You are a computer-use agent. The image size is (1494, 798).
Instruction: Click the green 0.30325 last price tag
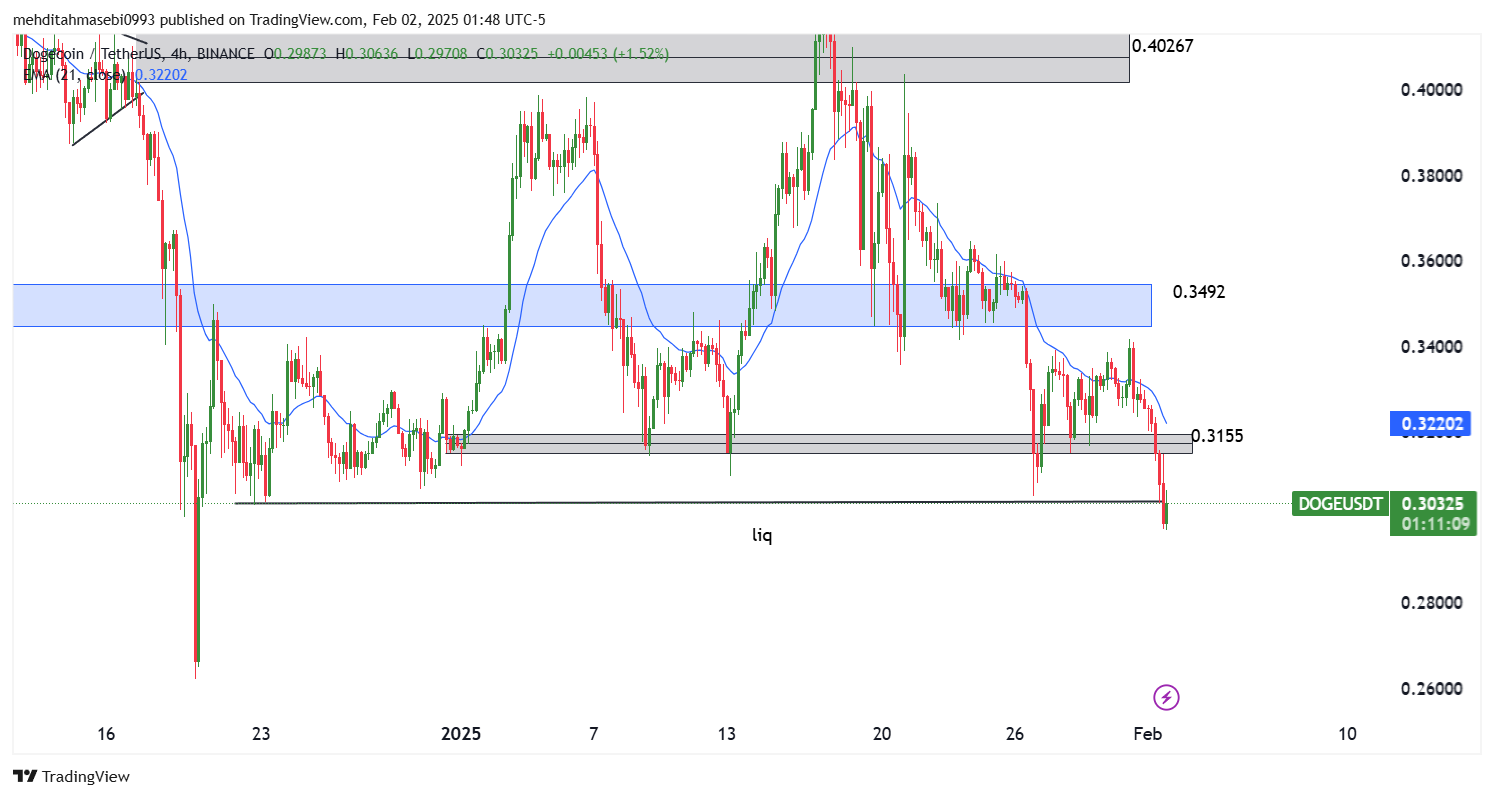tap(1433, 503)
